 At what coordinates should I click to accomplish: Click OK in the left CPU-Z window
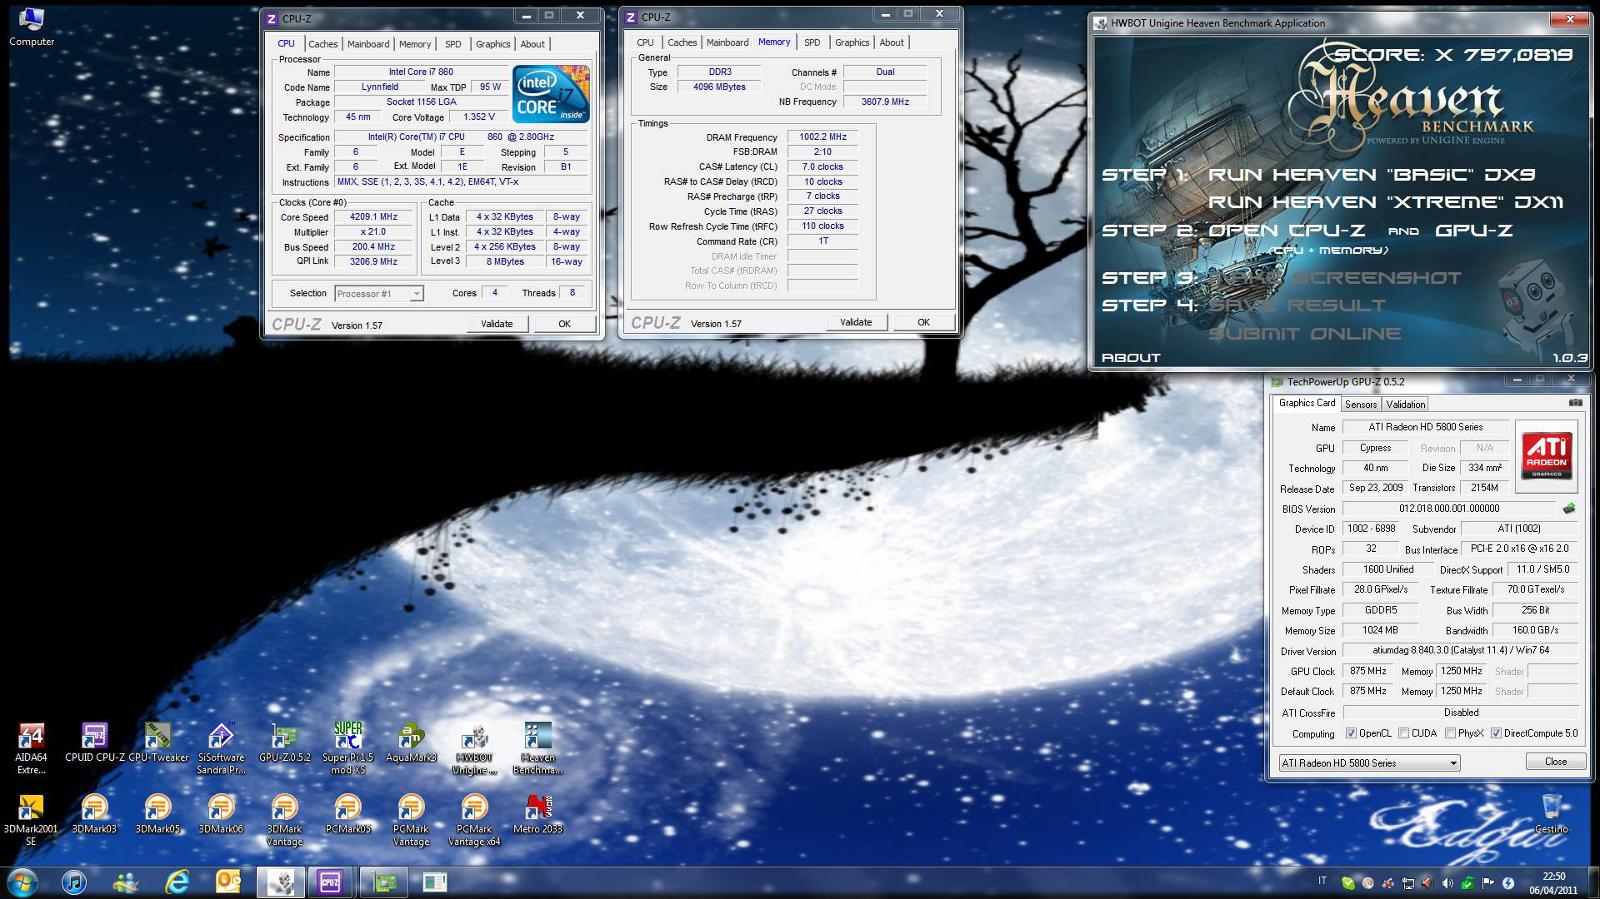pos(564,324)
